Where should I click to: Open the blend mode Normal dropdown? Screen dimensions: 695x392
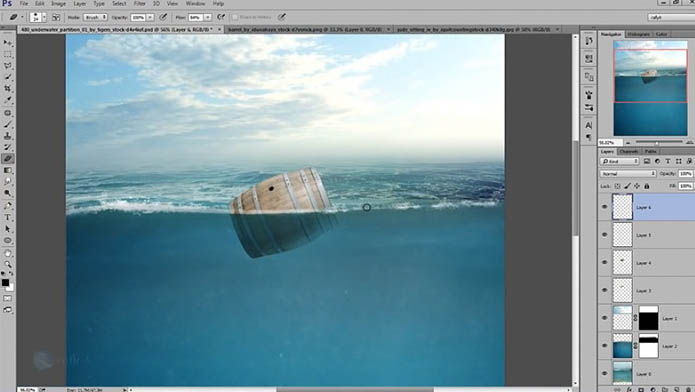(628, 173)
